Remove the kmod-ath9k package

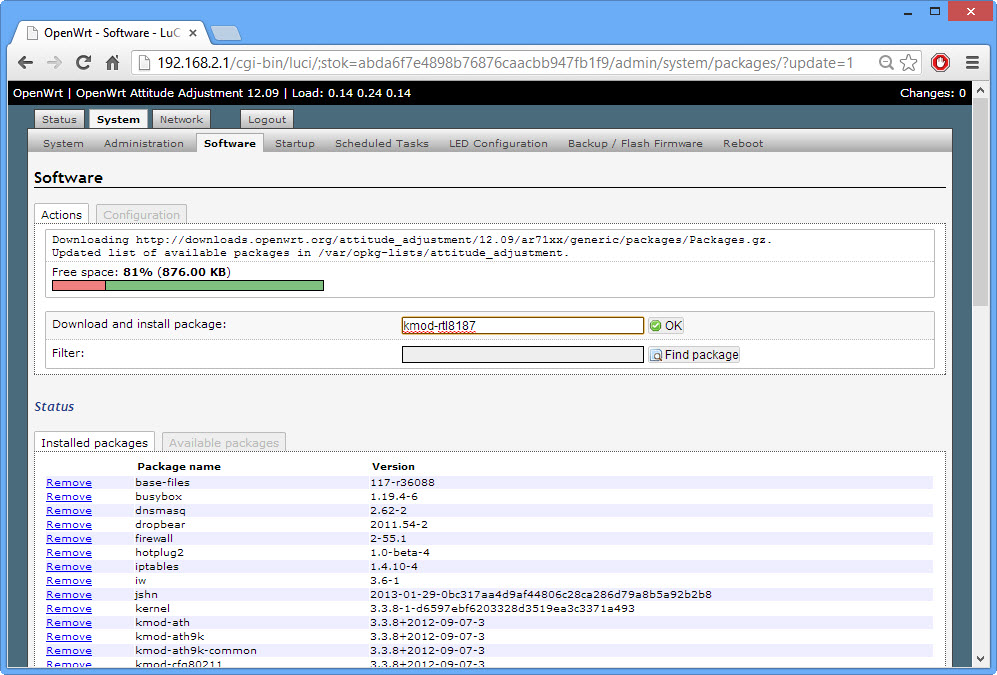point(69,636)
